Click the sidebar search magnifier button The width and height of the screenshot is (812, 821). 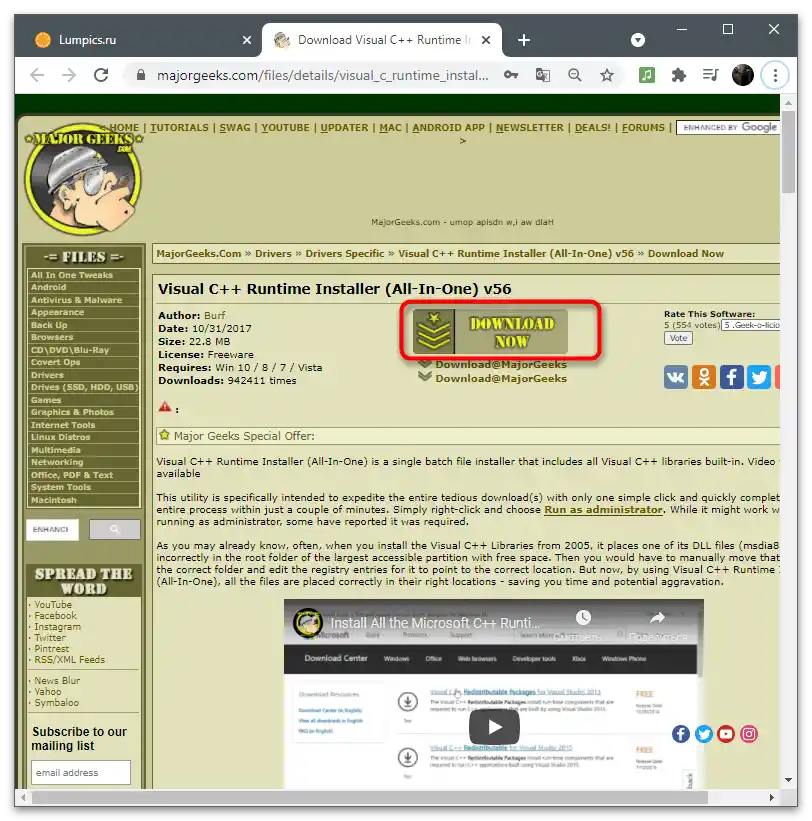(115, 529)
